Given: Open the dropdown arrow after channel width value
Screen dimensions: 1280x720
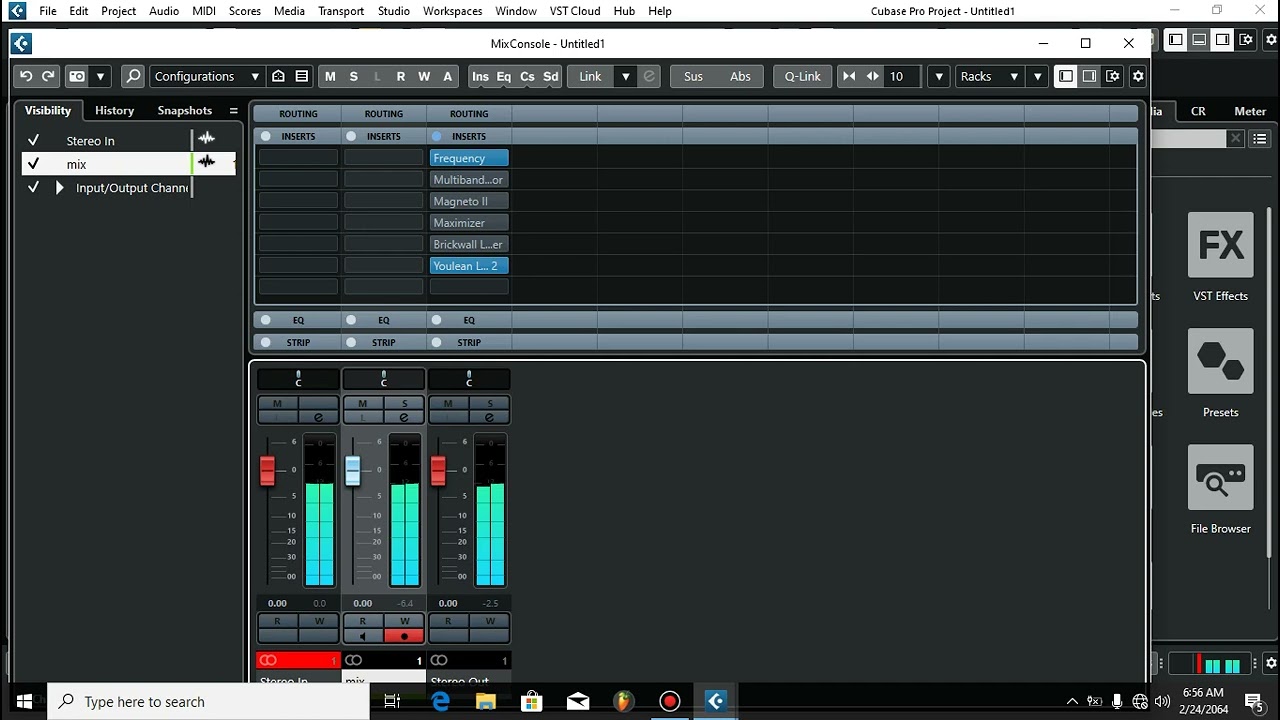Looking at the screenshot, I should click(x=938, y=76).
